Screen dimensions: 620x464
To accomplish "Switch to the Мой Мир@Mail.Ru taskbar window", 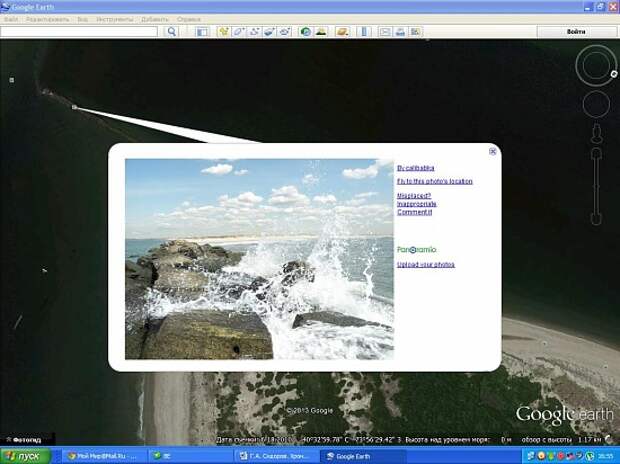I will point(104,456).
